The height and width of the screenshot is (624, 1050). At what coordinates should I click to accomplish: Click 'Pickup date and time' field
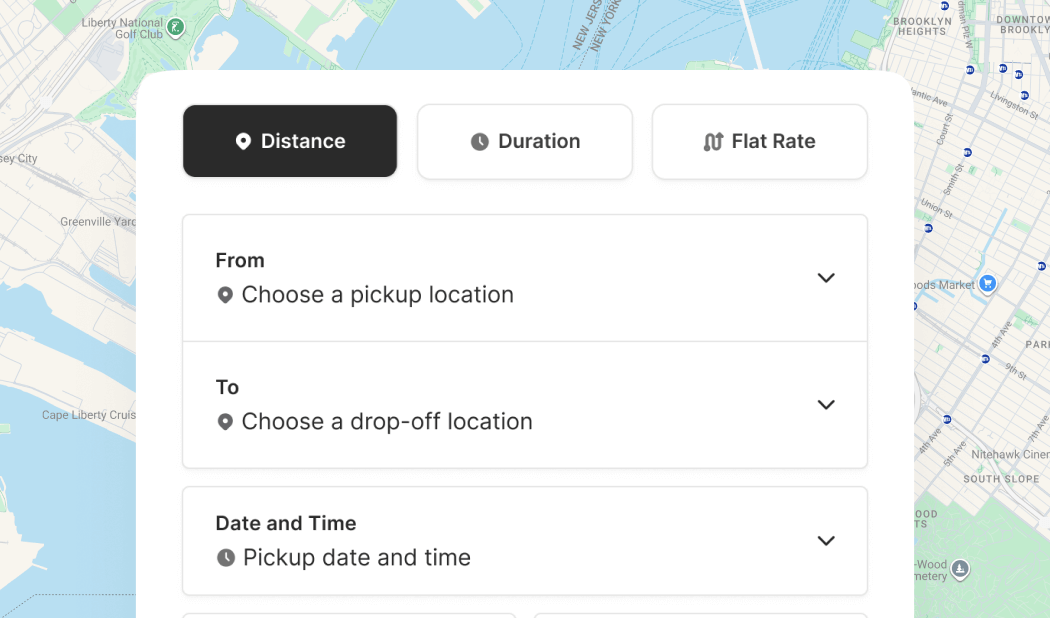(357, 558)
